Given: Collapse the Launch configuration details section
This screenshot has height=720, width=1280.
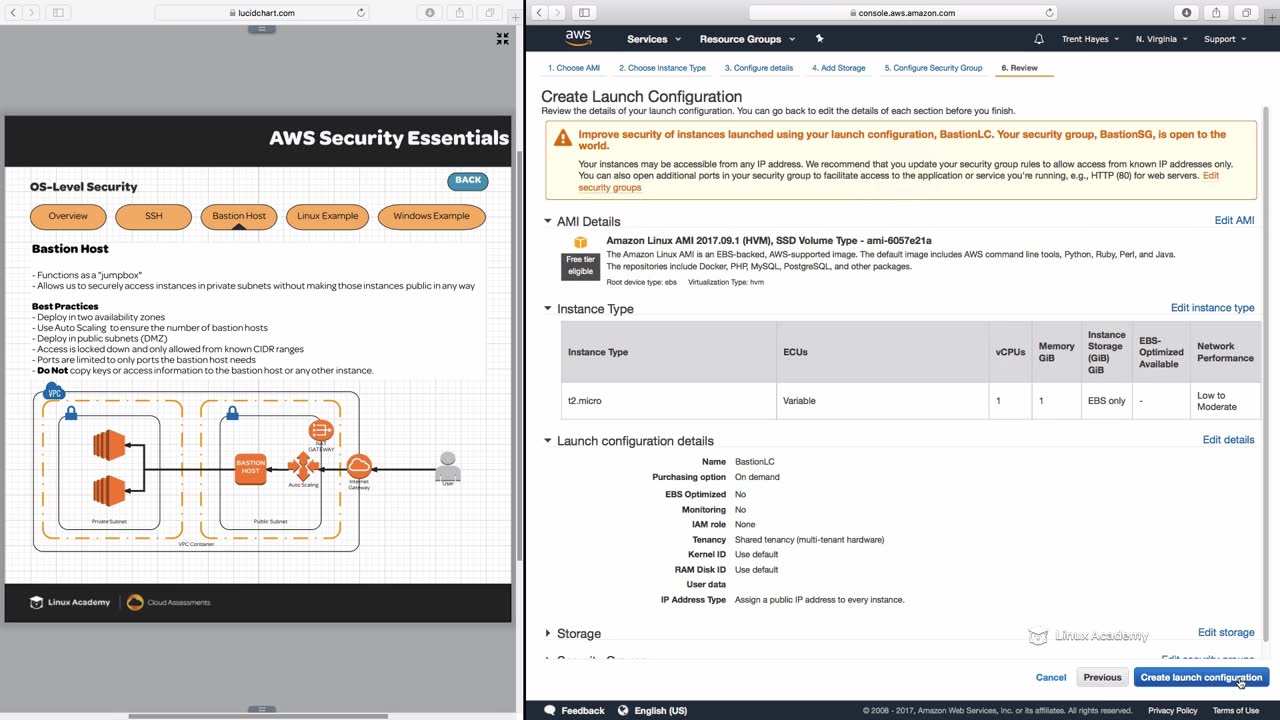Looking at the screenshot, I should (547, 440).
